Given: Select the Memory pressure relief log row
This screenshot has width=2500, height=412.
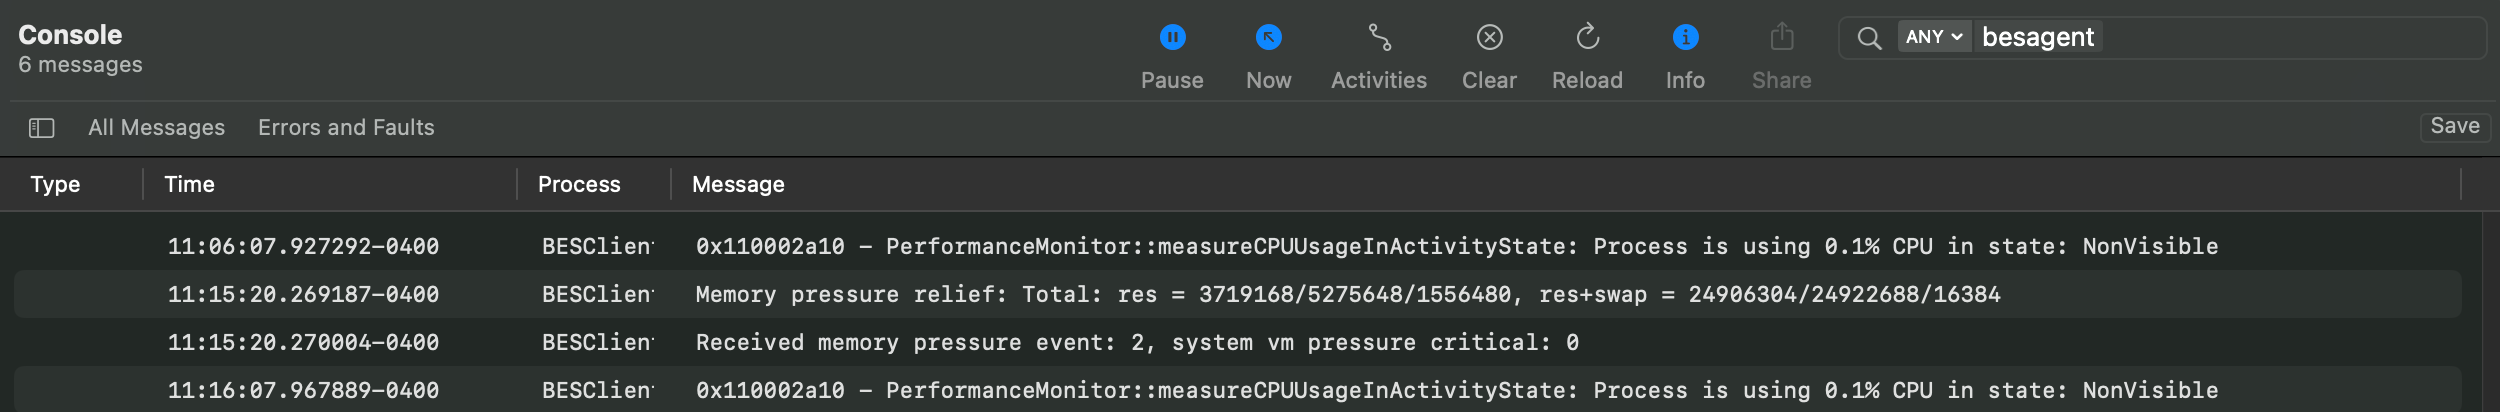Looking at the screenshot, I should [1238, 294].
